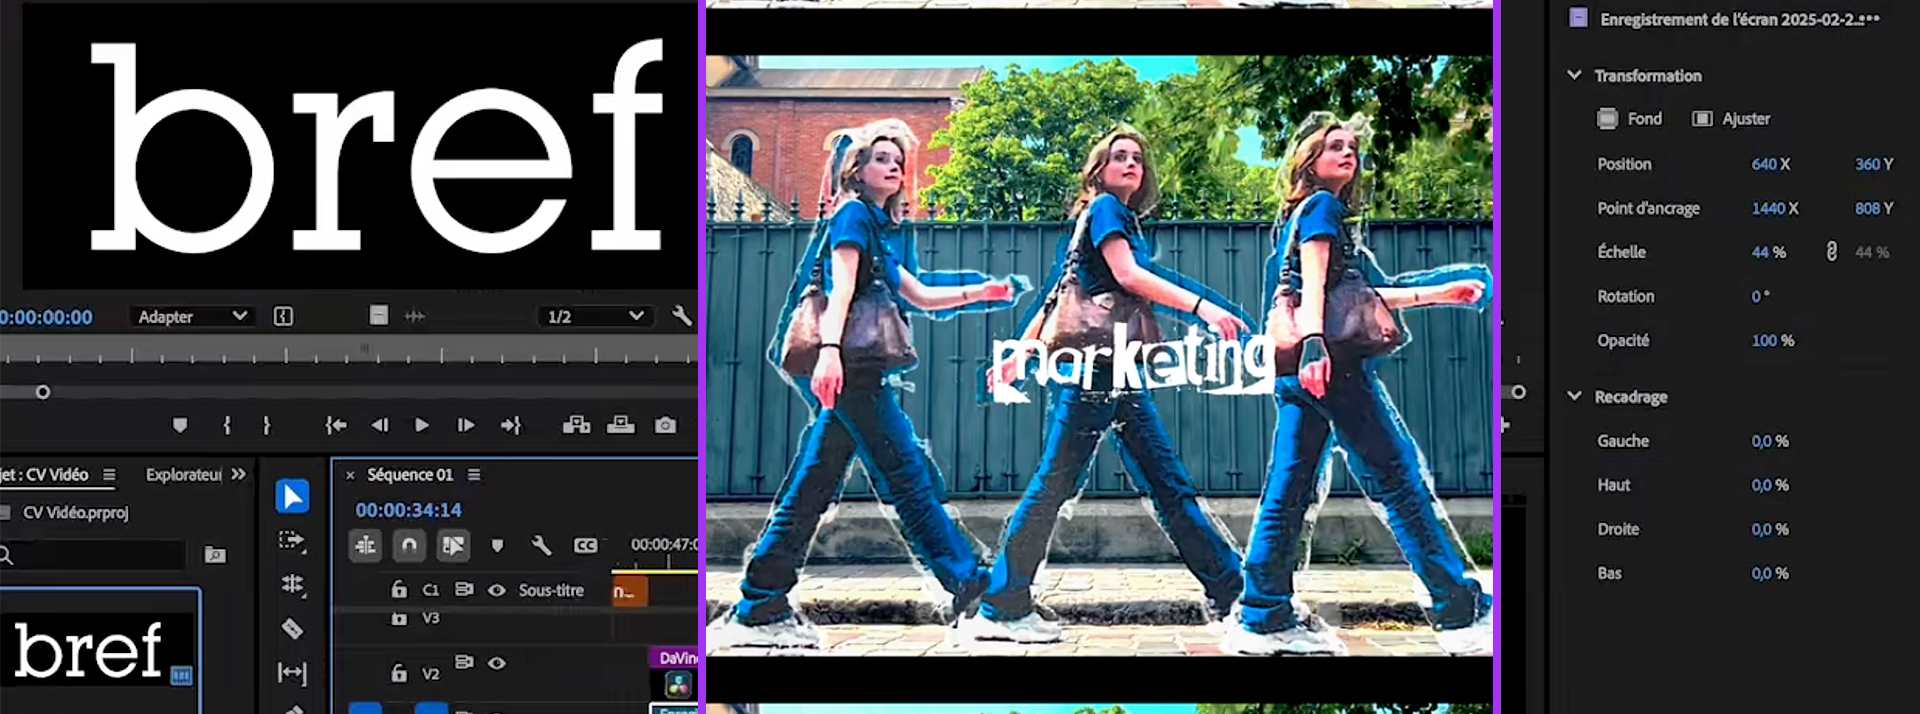The height and width of the screenshot is (714, 1920).
Task: Toggle lock on the V3 track
Action: coord(399,618)
